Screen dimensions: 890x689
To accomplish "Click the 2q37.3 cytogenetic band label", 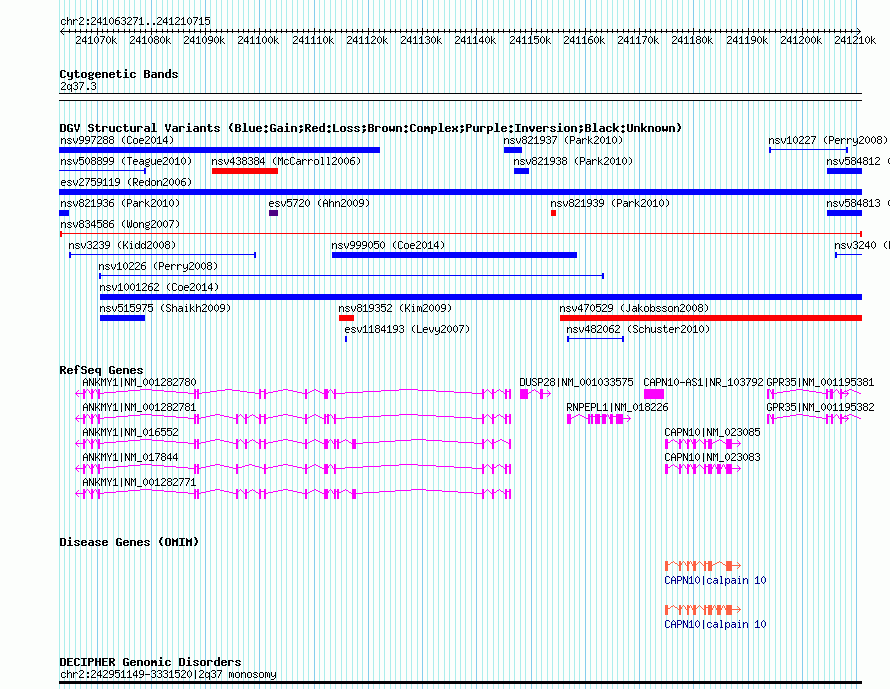I will [78, 86].
